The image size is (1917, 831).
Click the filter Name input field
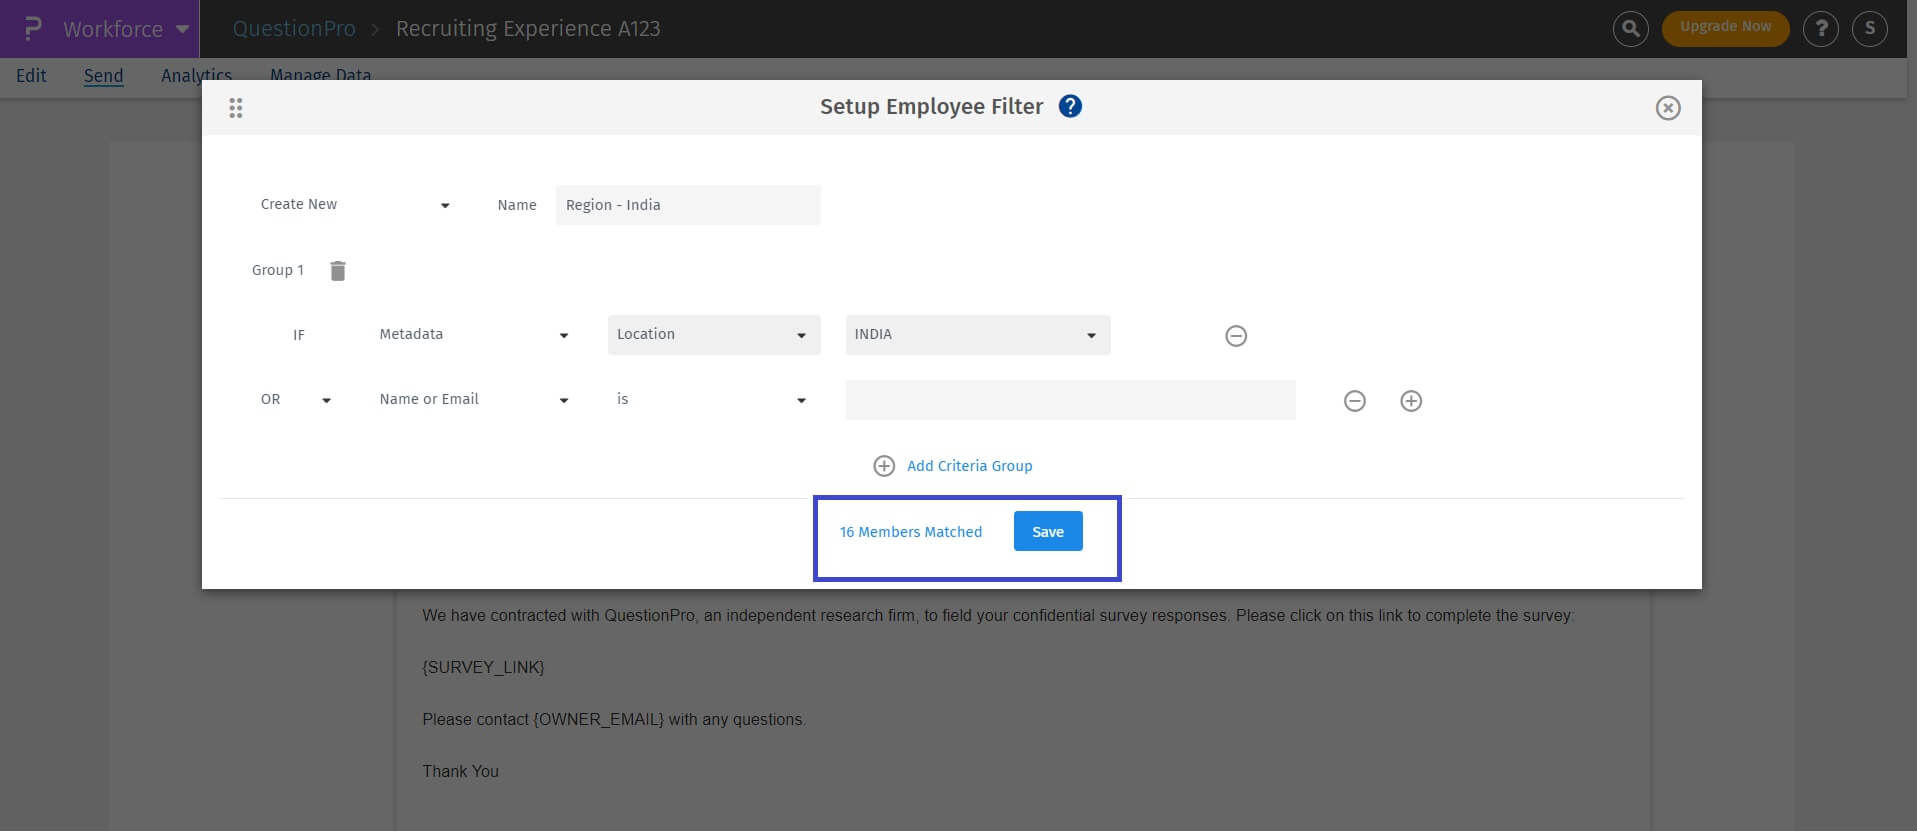coord(688,205)
